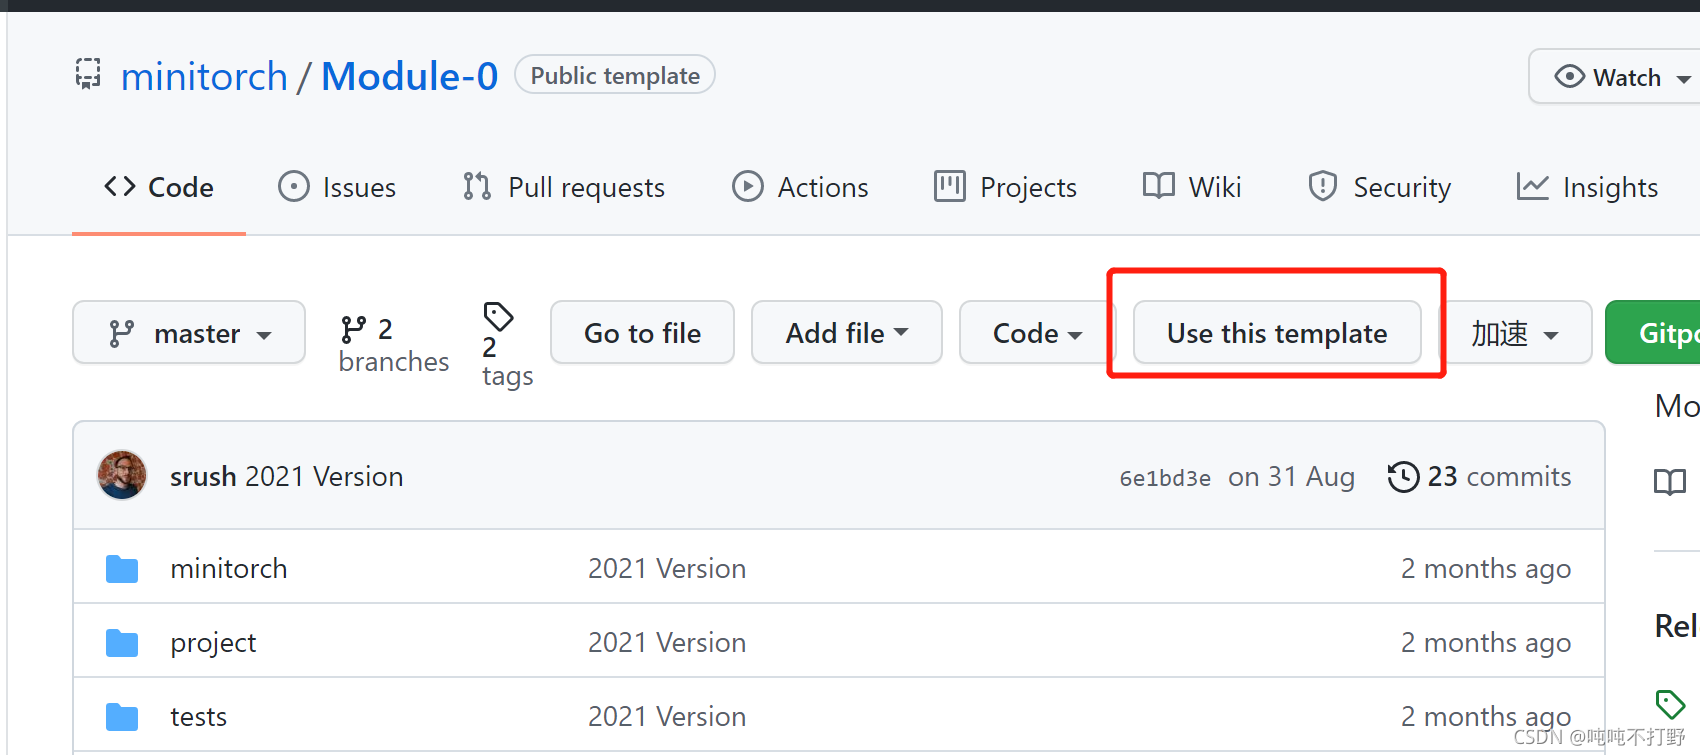Screen dimensions: 1700x755
Task: Click the 2 months ago text in minitorch row
Action: (1486, 568)
